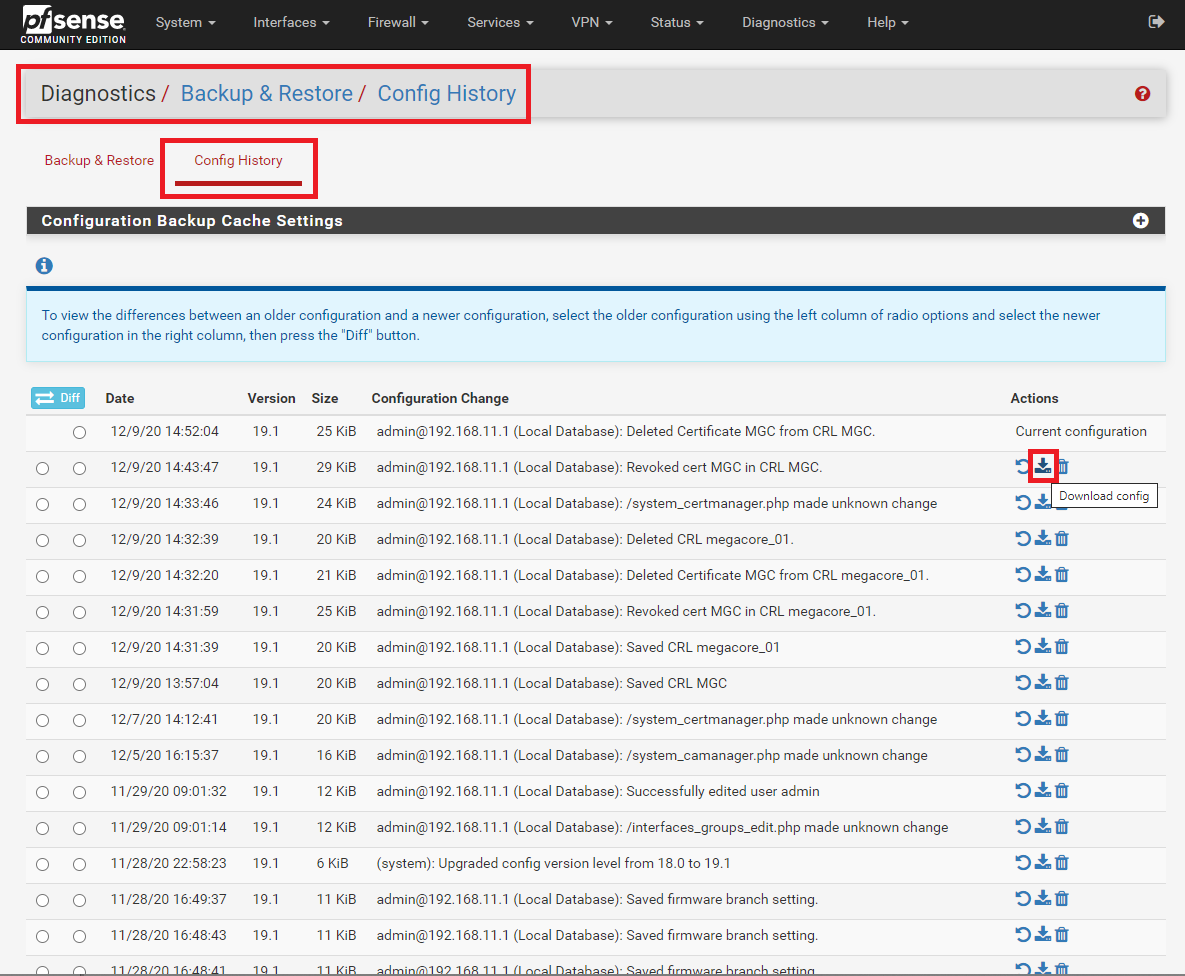Revert to the 12/9/20 14:33:46 config

tap(1023, 503)
